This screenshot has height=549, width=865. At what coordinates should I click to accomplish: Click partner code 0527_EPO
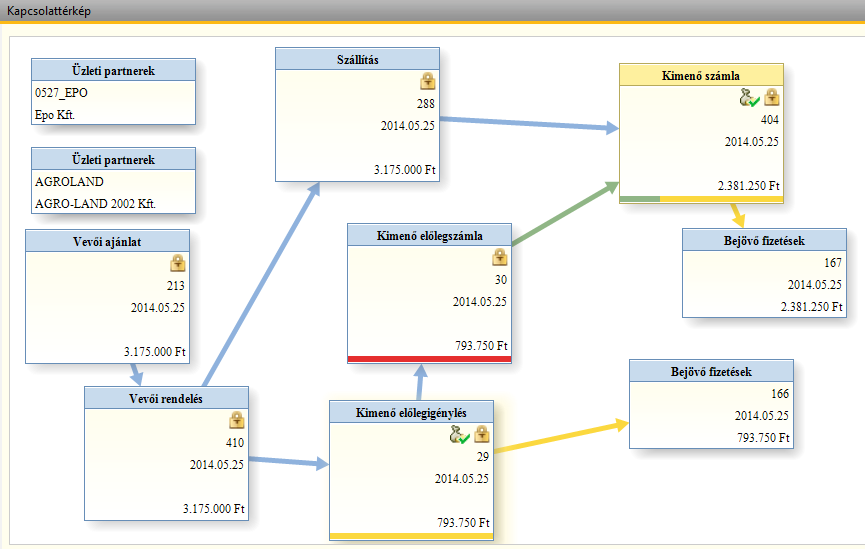click(x=61, y=93)
